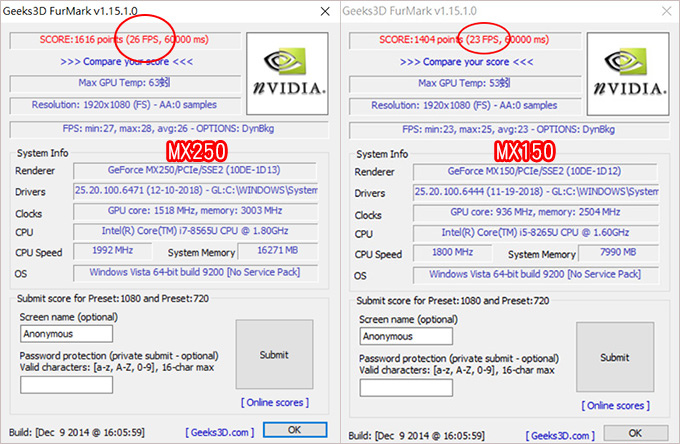Click the OS Windows Vista value in the MX250 window

195,273
